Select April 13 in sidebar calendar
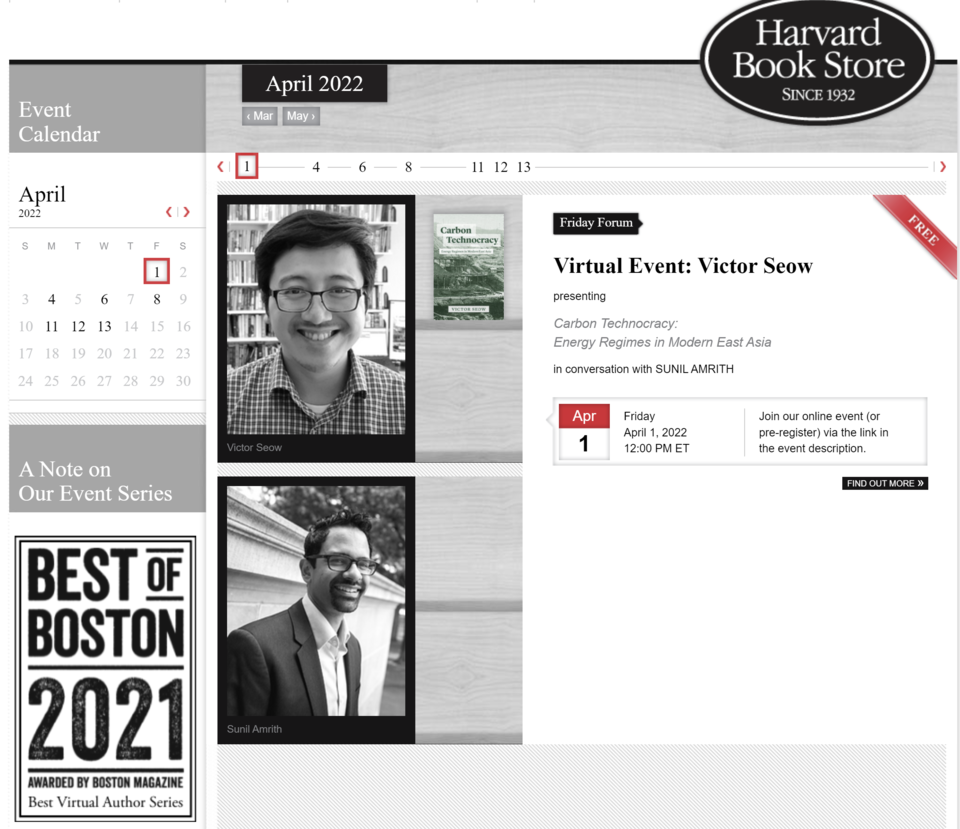The image size is (960, 829). (x=105, y=327)
